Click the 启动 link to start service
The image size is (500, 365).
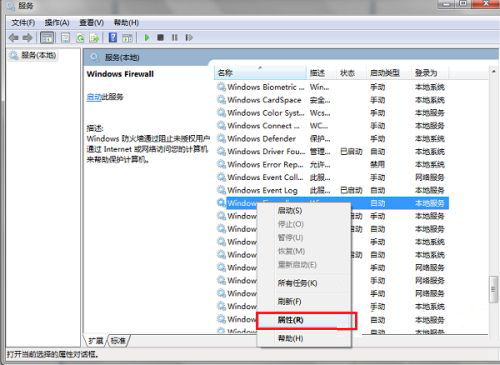(x=94, y=97)
